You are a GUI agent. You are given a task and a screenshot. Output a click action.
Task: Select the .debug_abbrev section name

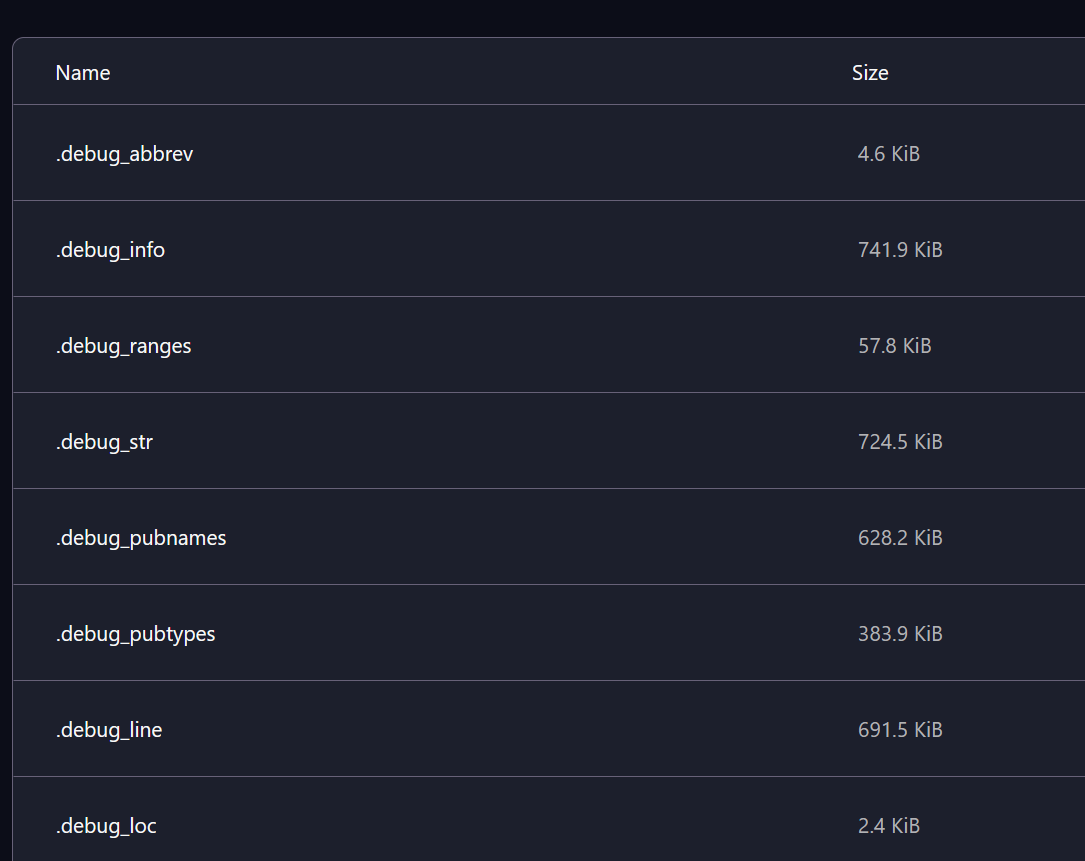[x=124, y=154]
